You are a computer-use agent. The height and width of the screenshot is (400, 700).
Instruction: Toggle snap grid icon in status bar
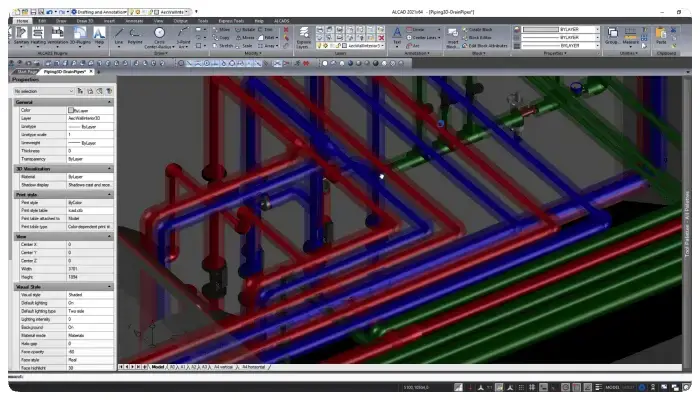[x=532, y=387]
